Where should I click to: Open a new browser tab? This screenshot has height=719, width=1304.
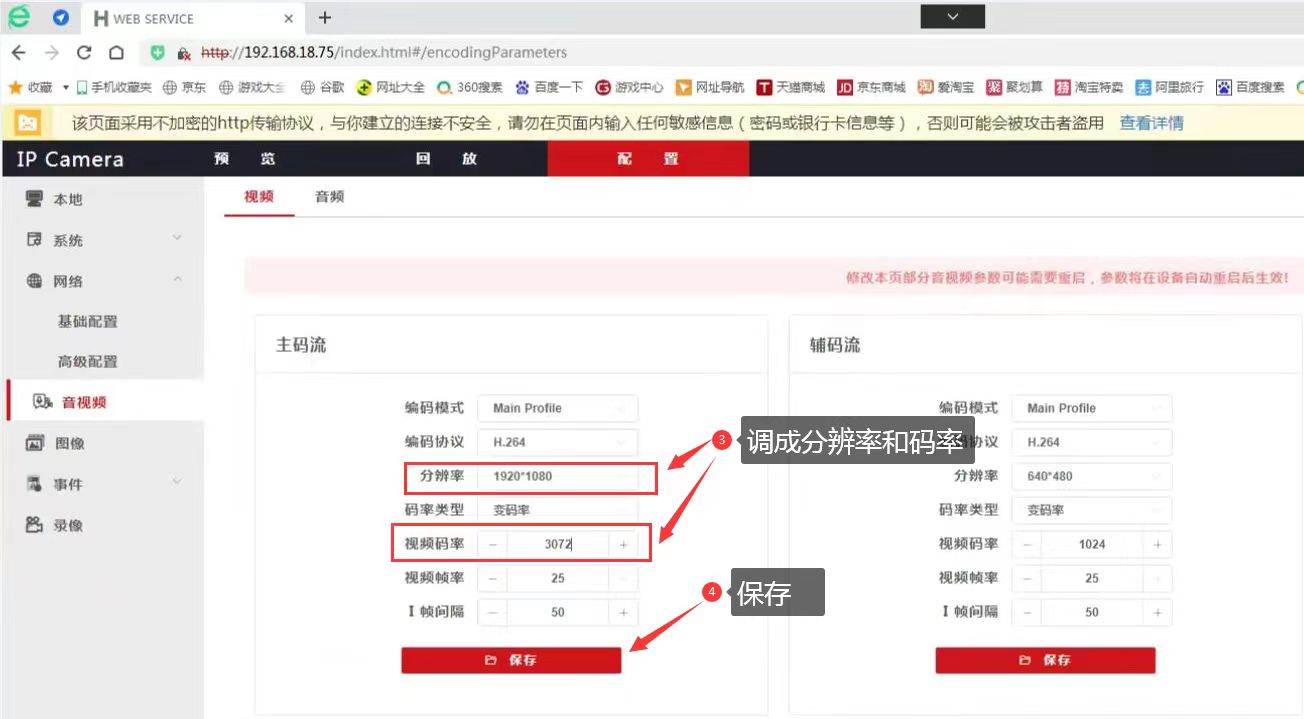[325, 18]
